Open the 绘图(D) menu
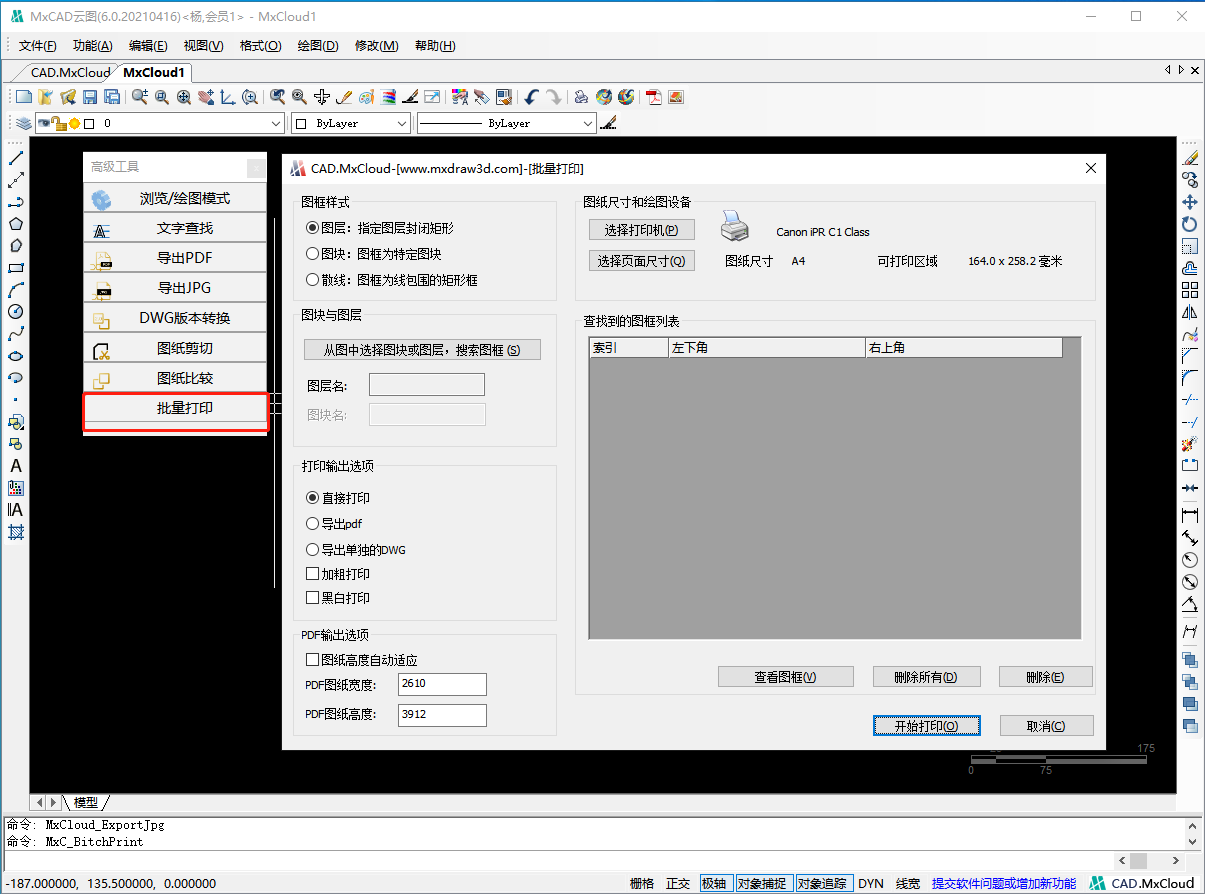The image size is (1205, 894). pos(318,46)
